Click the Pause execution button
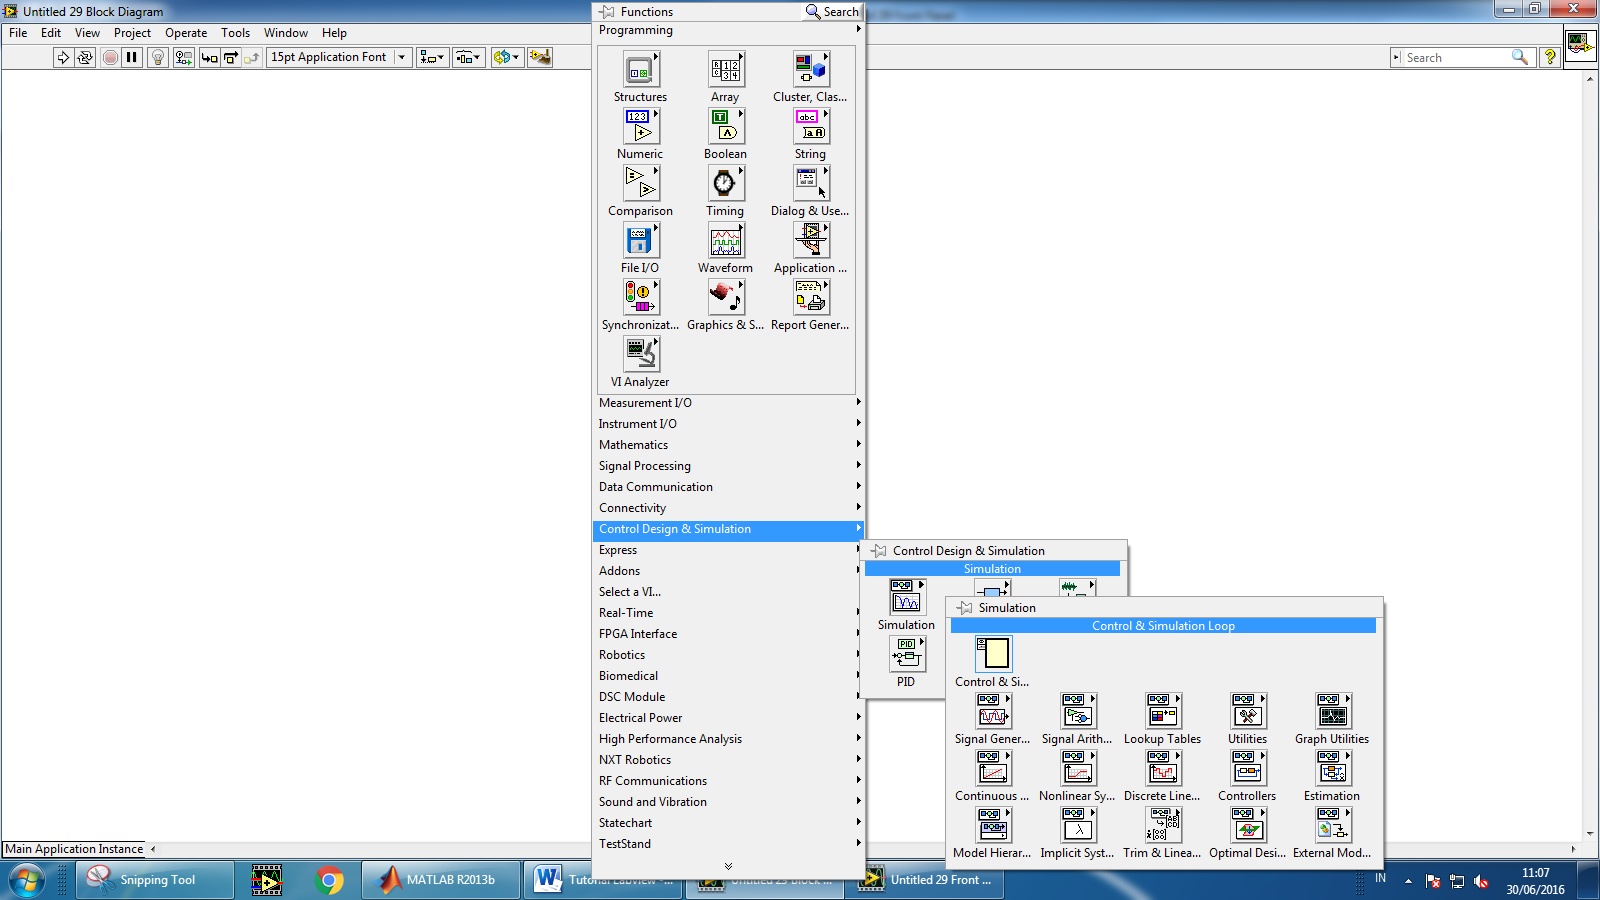 pos(131,57)
